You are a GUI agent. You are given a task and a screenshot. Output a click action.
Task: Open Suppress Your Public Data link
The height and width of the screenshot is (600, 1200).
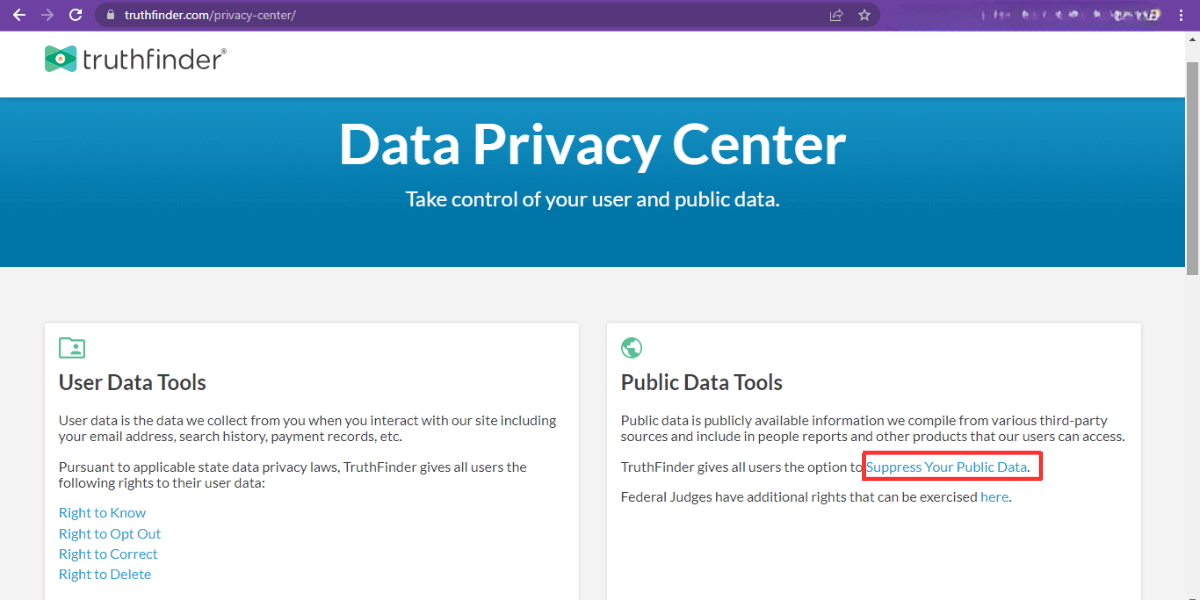coord(947,467)
